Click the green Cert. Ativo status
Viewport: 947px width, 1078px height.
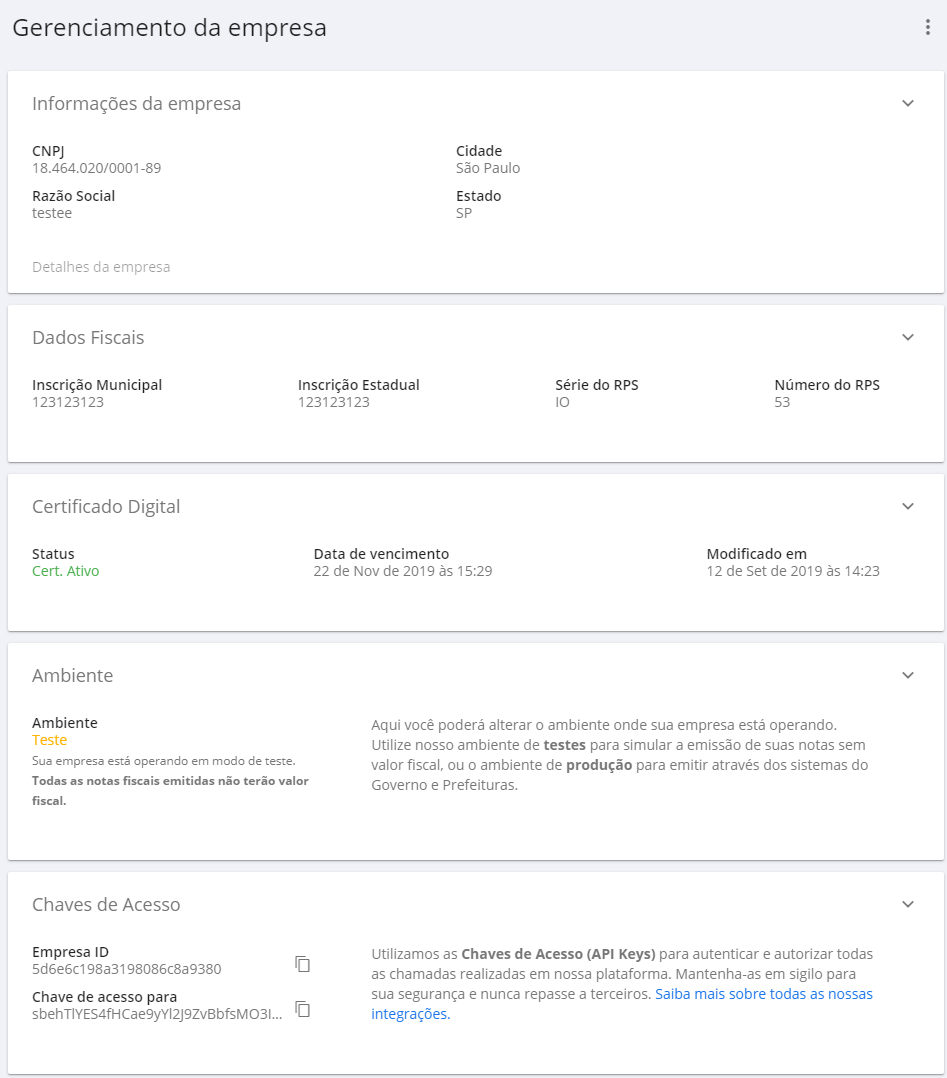coord(66,572)
